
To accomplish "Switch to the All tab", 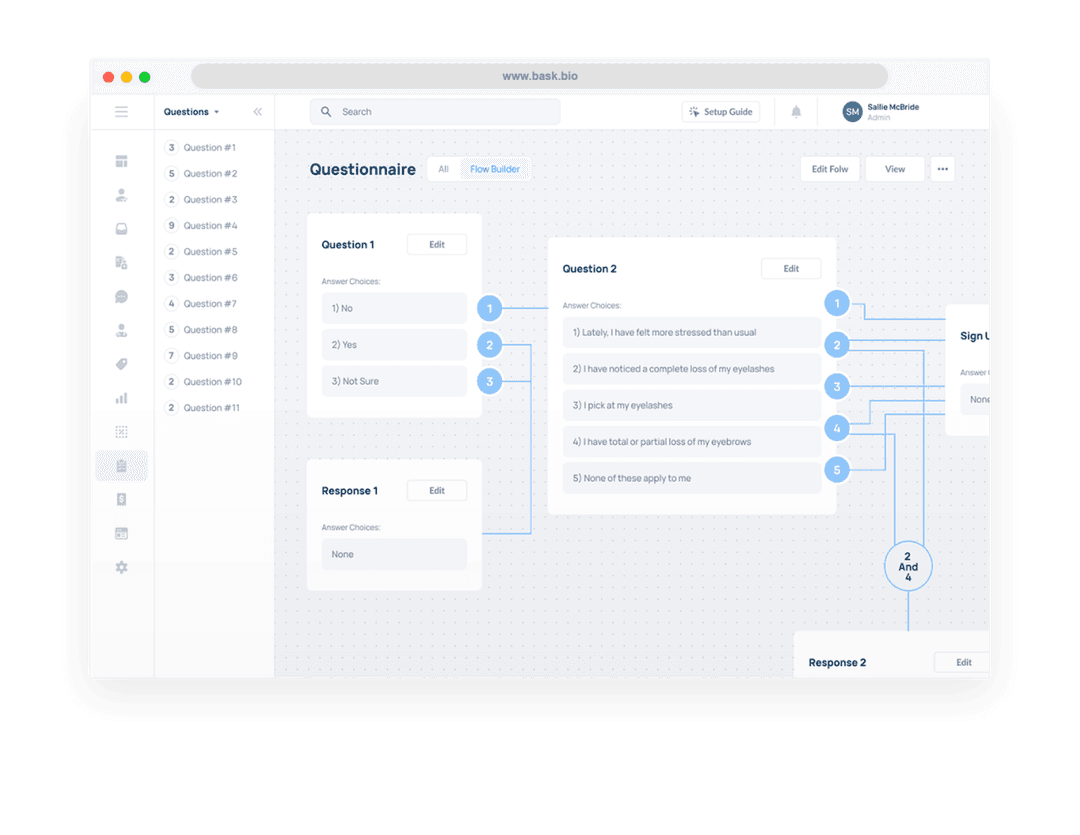I will [x=443, y=169].
